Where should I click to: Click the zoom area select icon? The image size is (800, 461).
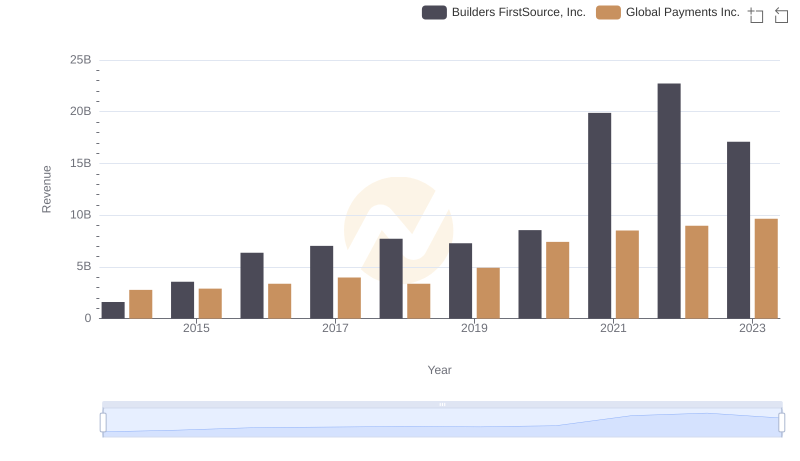coord(756,15)
